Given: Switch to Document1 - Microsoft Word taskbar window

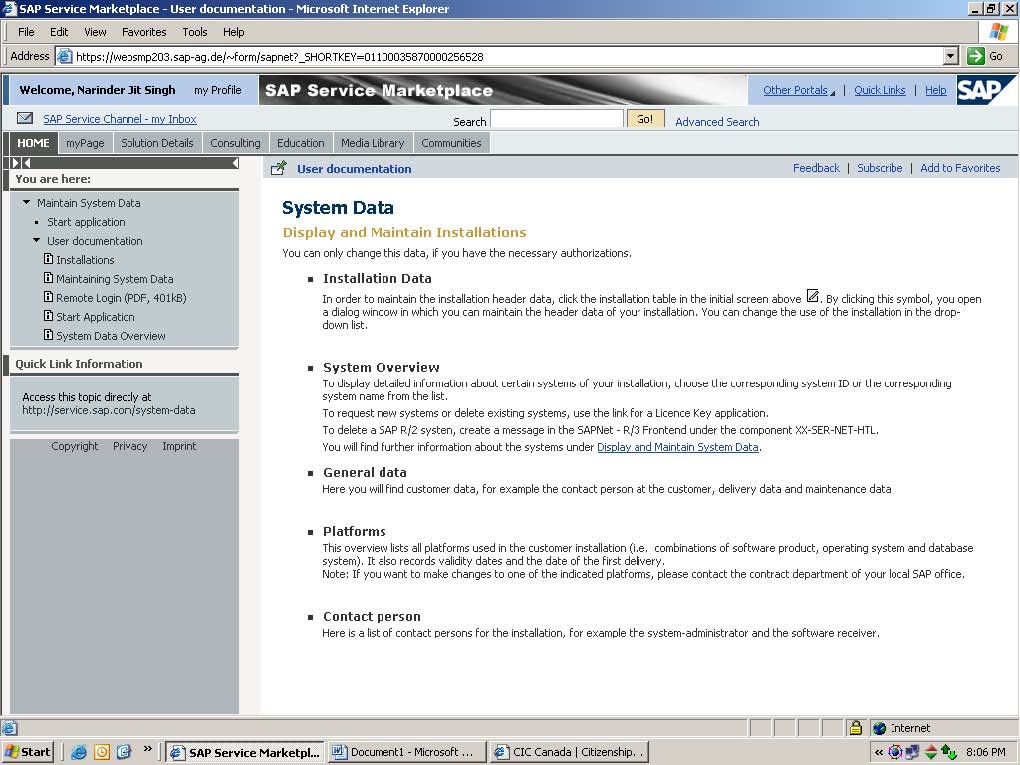Looking at the screenshot, I should pyautogui.click(x=408, y=752).
